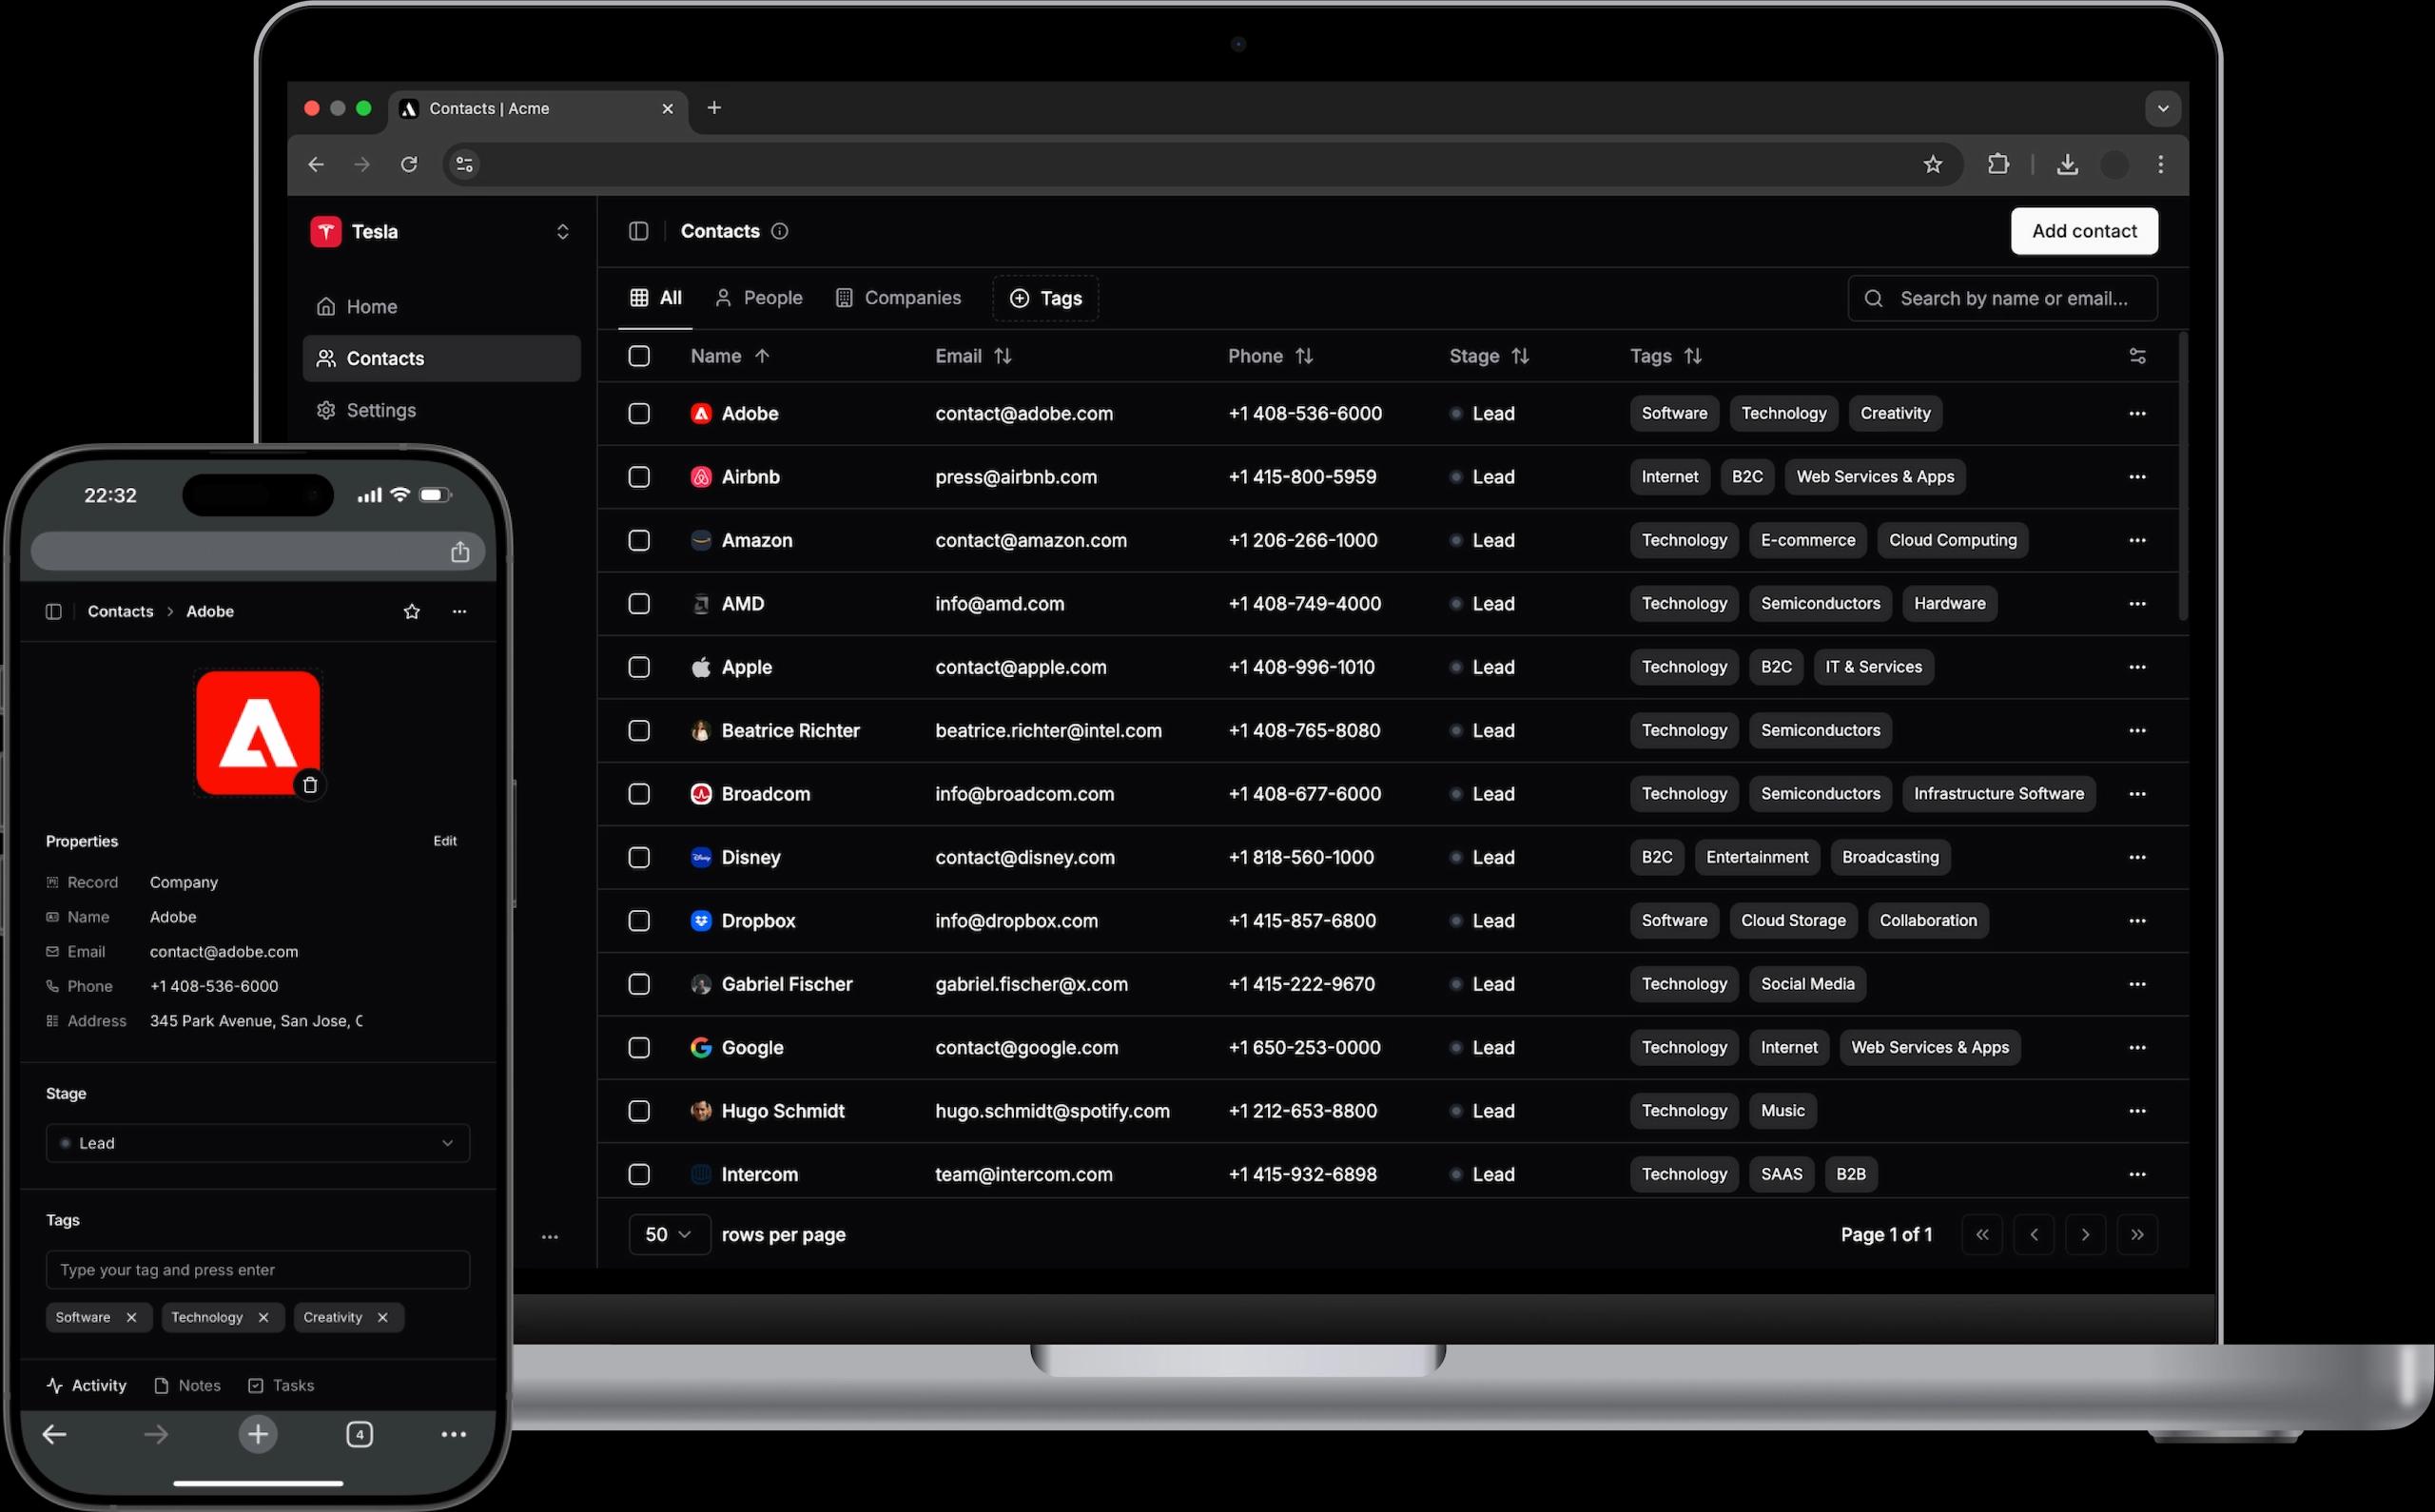This screenshot has height=1512, width=2435.
Task: Expand the rows per page dropdown showing 50
Action: (669, 1233)
